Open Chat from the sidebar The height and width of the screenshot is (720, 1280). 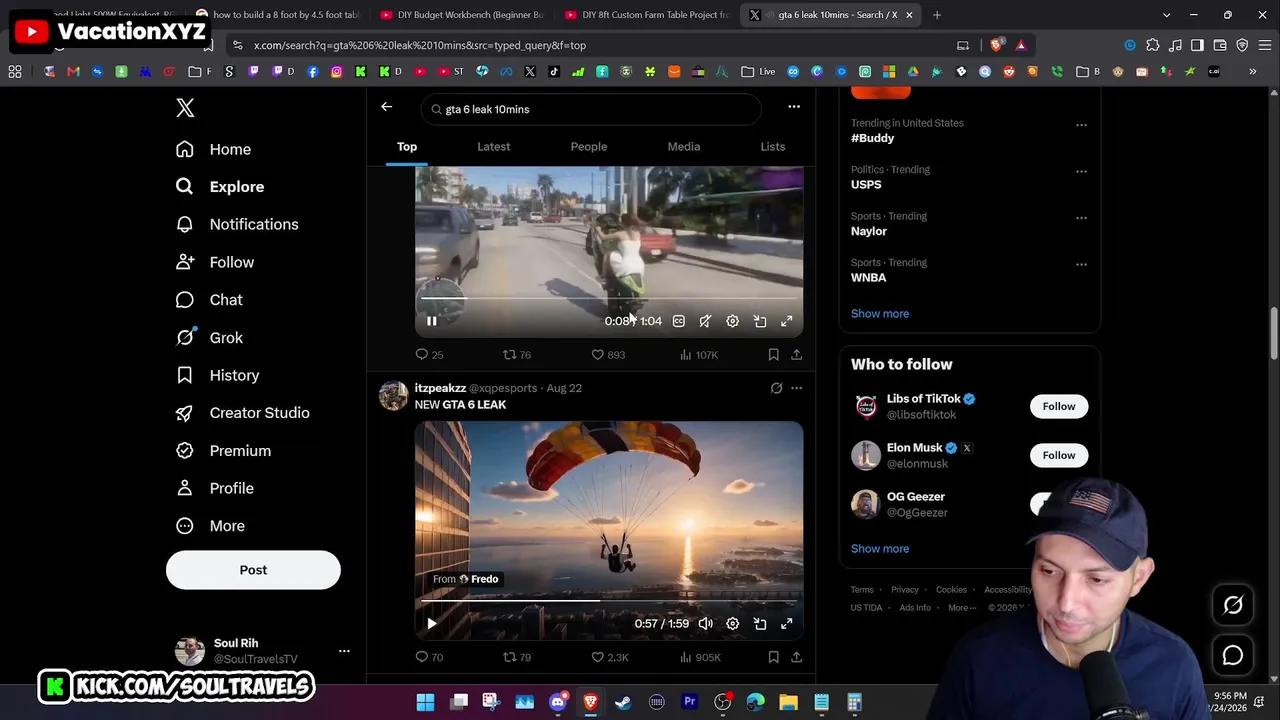tap(209, 300)
